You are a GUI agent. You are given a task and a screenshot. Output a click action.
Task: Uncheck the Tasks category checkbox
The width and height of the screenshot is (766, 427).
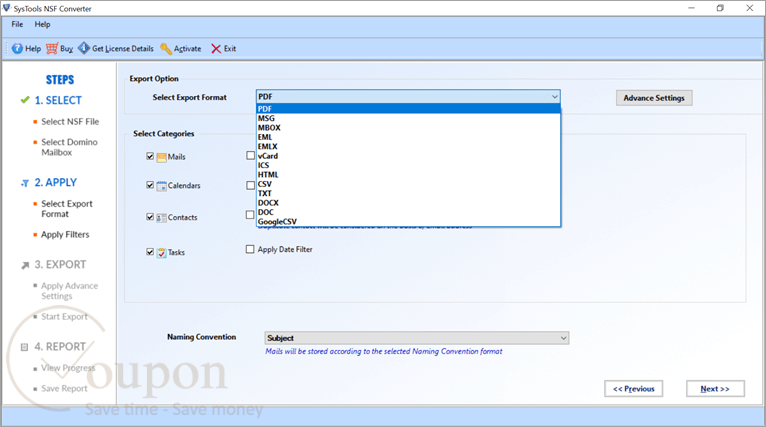tap(150, 252)
